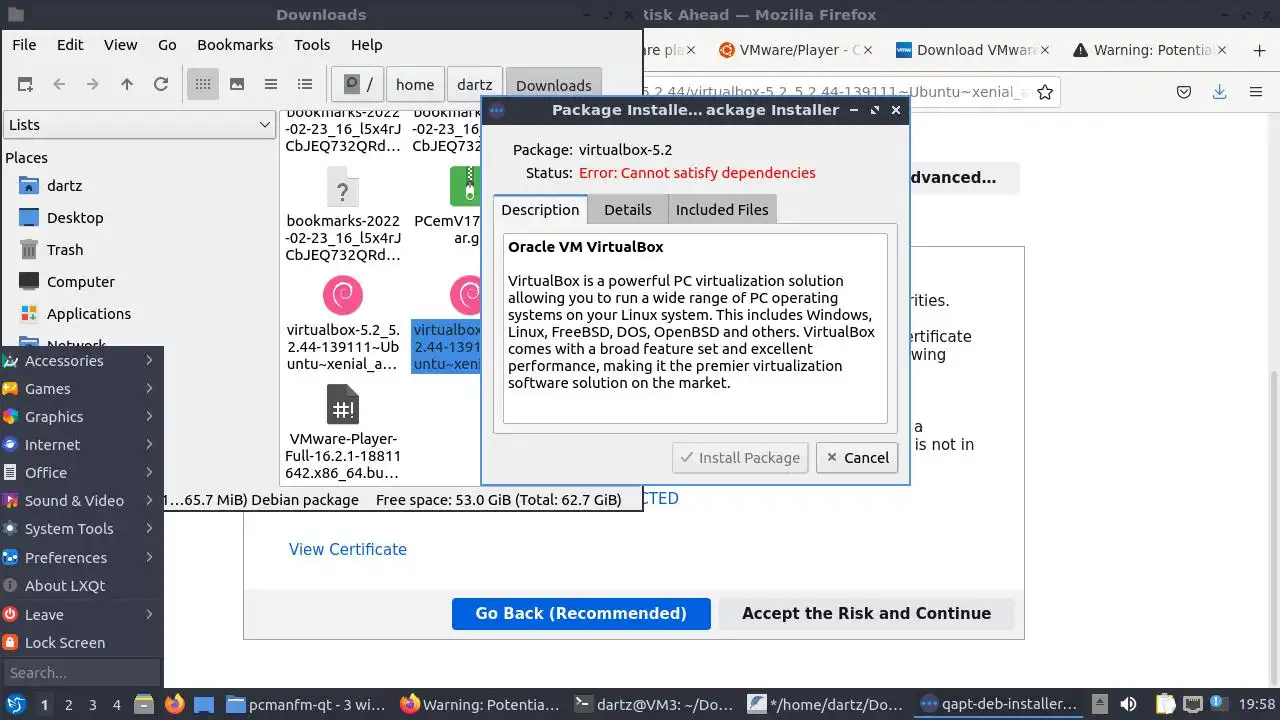Screen dimensions: 1280x720
Task: Go back in the file manager toolbar
Action: tap(59, 85)
